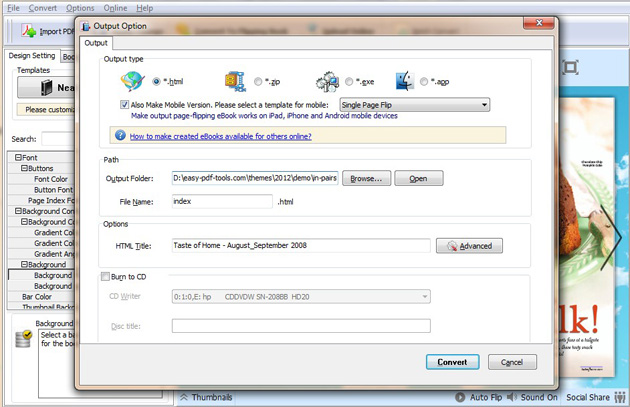The image size is (630, 407).
Task: Select Font Color tree item
Action: pos(51,179)
